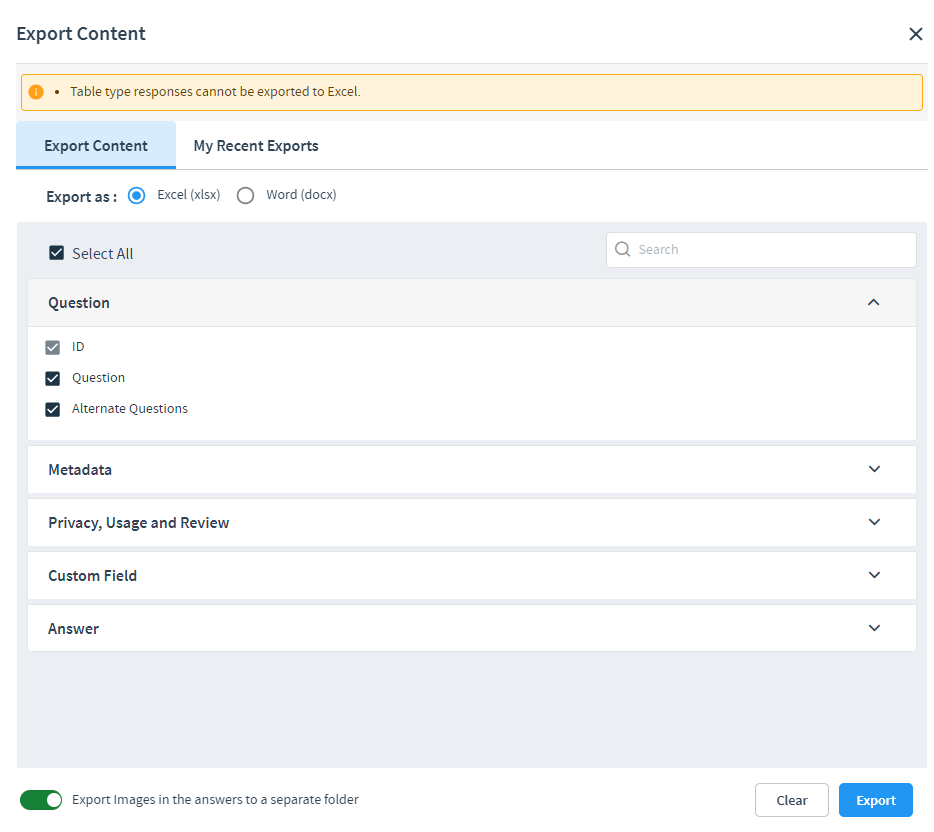Image resolution: width=934 pixels, height=832 pixels.
Task: Click the blue Export button
Action: pos(876,800)
